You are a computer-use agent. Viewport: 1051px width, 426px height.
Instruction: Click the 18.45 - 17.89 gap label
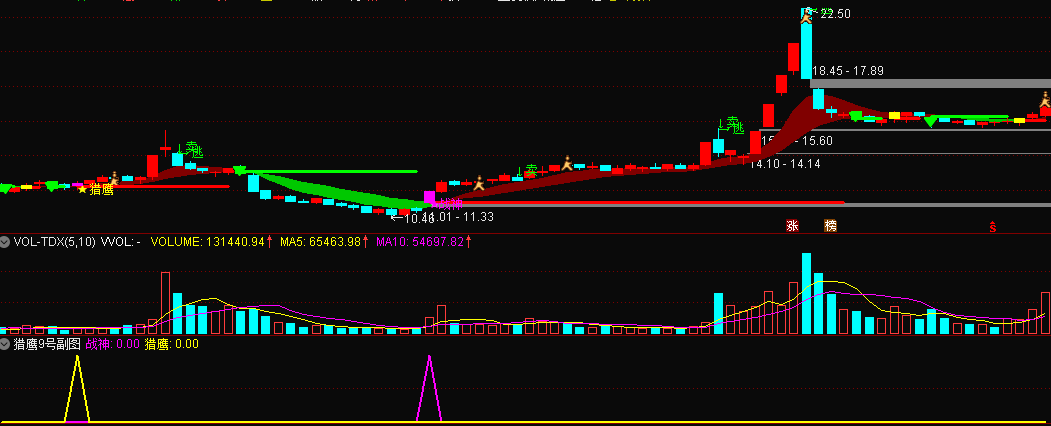point(846,70)
